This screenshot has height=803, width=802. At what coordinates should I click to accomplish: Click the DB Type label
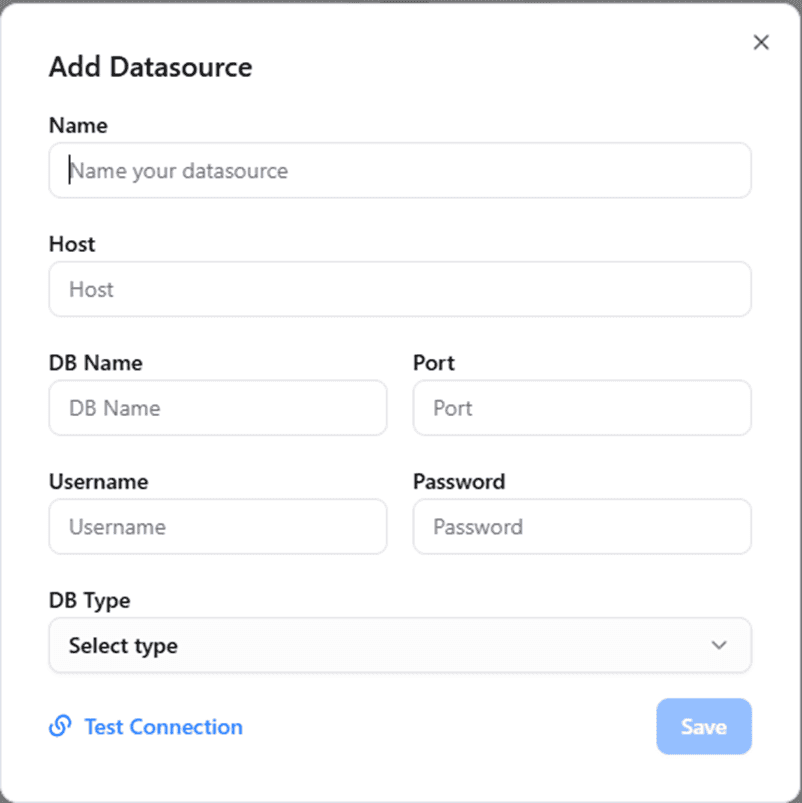pos(90,601)
